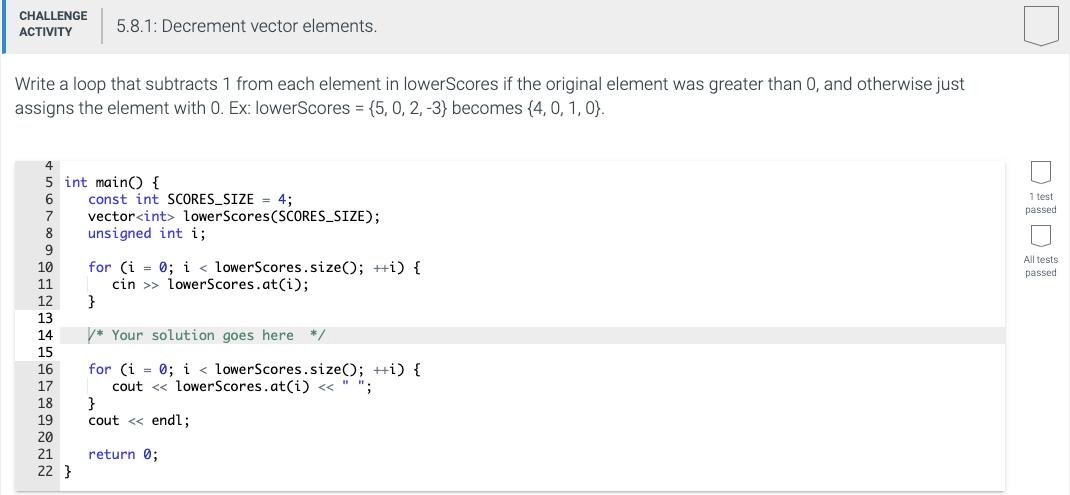The image size is (1070, 495).
Task: Click the title '5.8.1: Decrement vector elements.'
Action: tap(246, 27)
